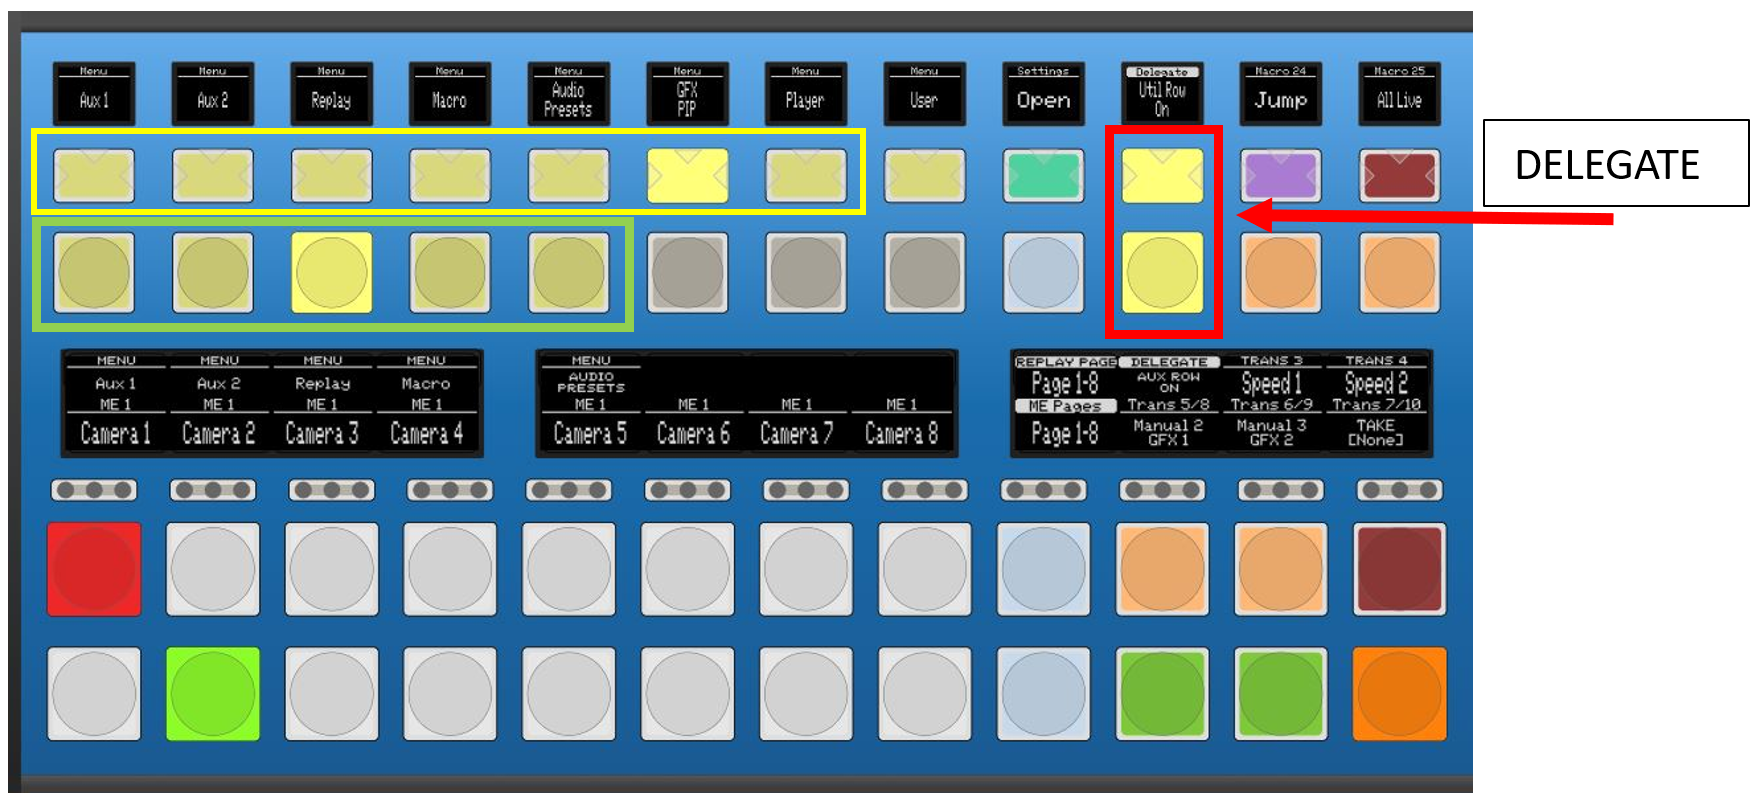Hit the upper-row gray button under Camera 5

point(569,569)
